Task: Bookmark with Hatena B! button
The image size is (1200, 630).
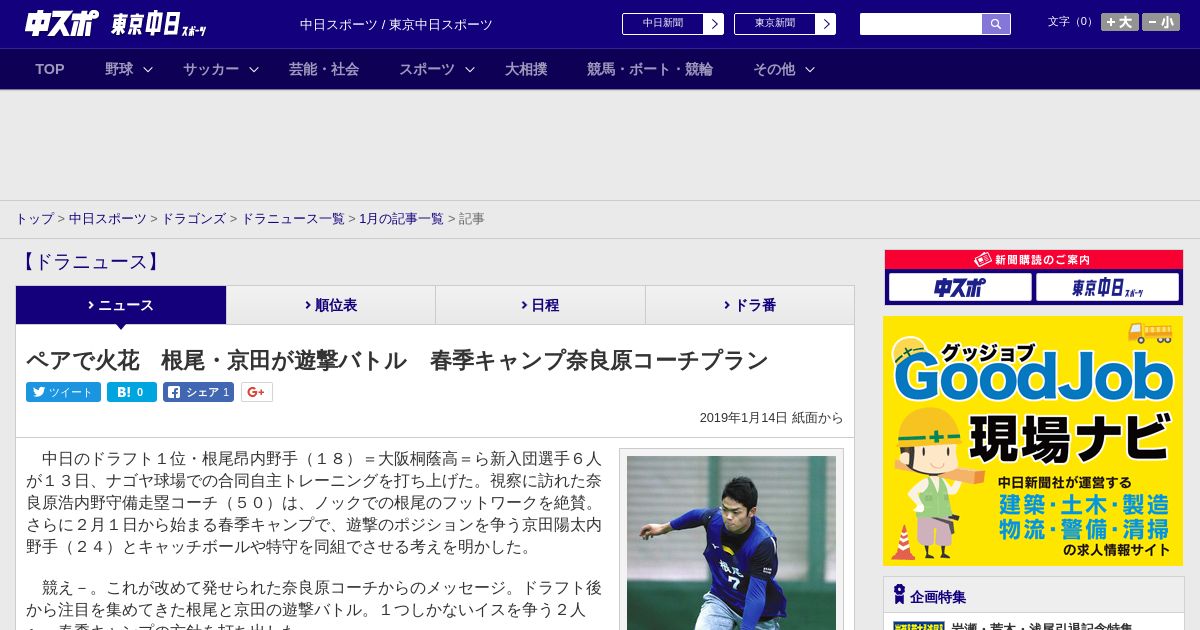Action: [132, 392]
